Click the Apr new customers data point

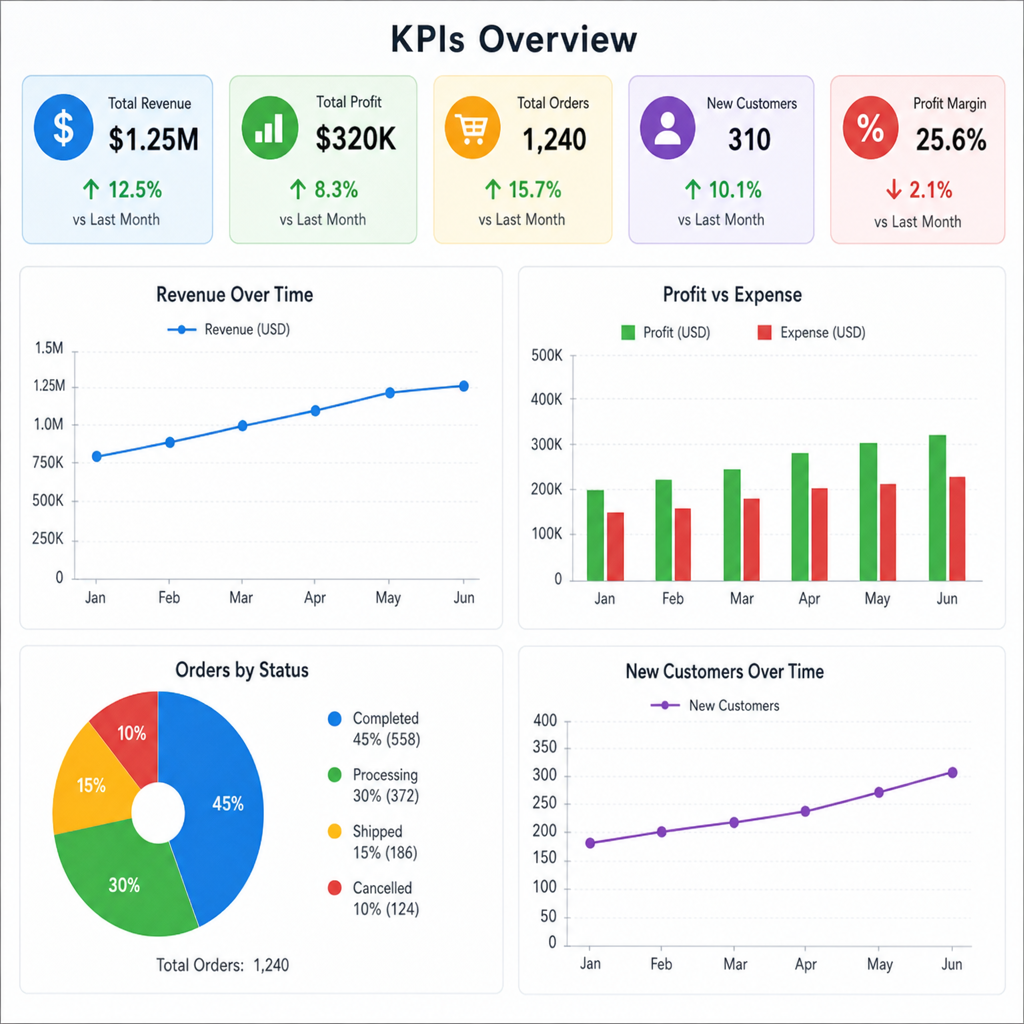pos(805,811)
